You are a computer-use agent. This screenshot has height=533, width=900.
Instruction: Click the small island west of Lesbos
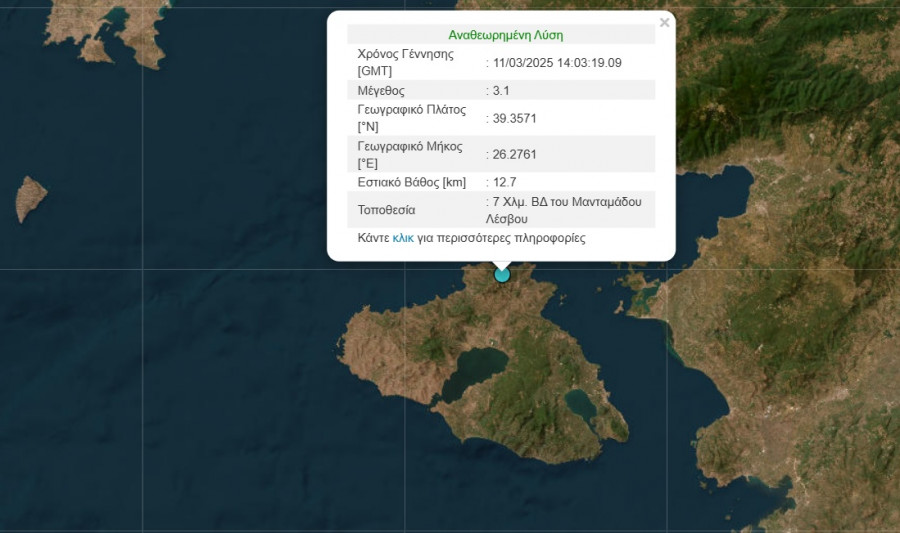(x=30, y=199)
